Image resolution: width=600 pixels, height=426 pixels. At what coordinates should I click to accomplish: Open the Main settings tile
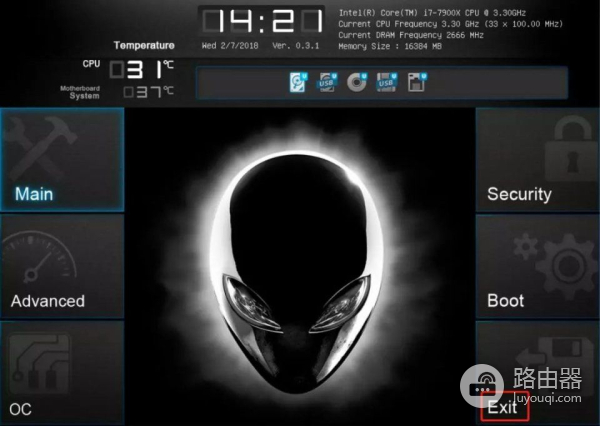click(62, 160)
